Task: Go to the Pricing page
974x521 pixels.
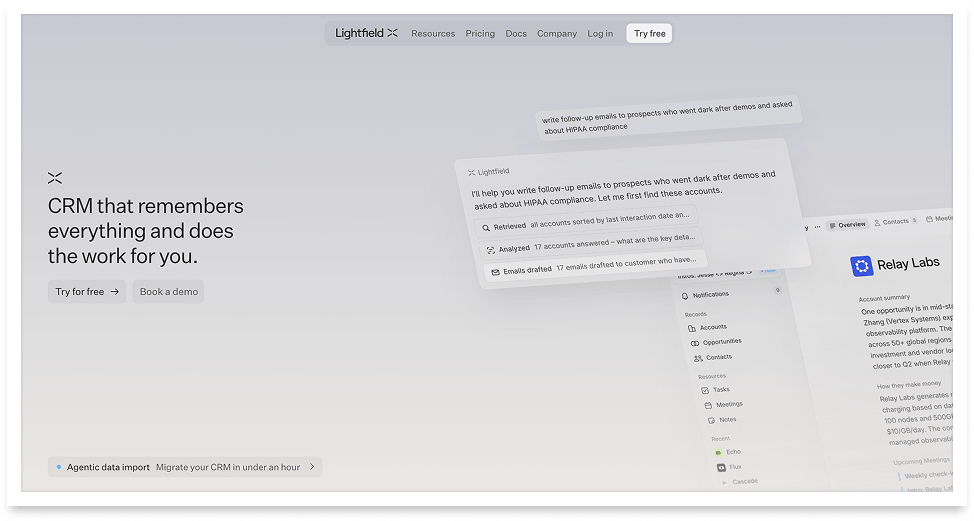Action: (480, 34)
